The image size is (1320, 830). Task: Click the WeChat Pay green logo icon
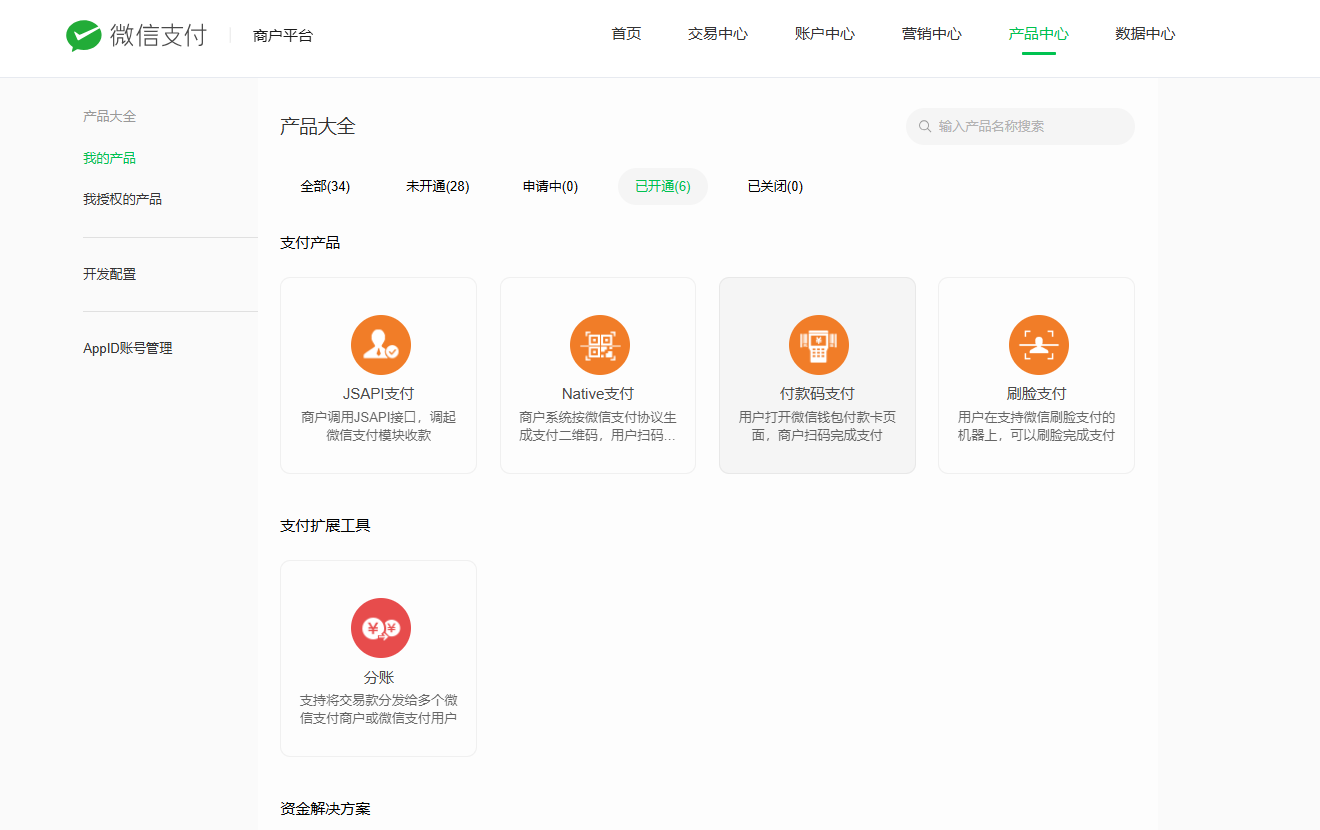84,36
